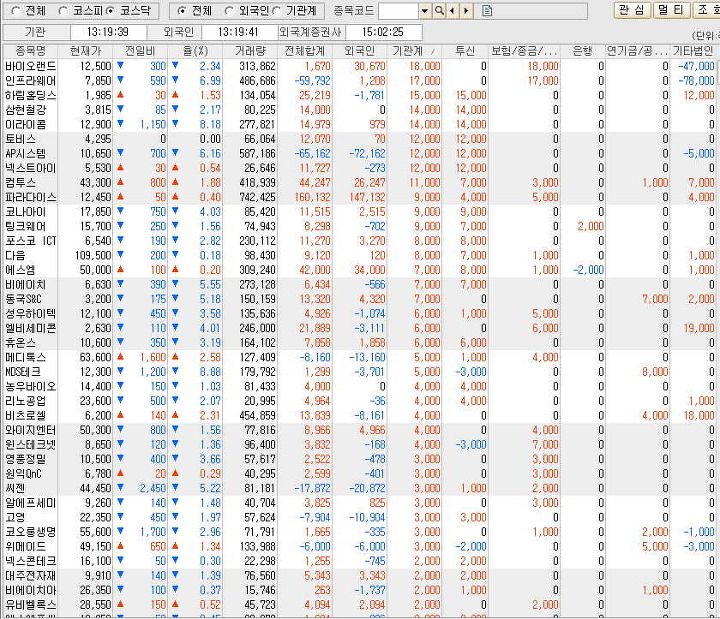Sort by the 거래량 column header
Viewport: 720px width, 619px height.
pyautogui.click(x=250, y=51)
